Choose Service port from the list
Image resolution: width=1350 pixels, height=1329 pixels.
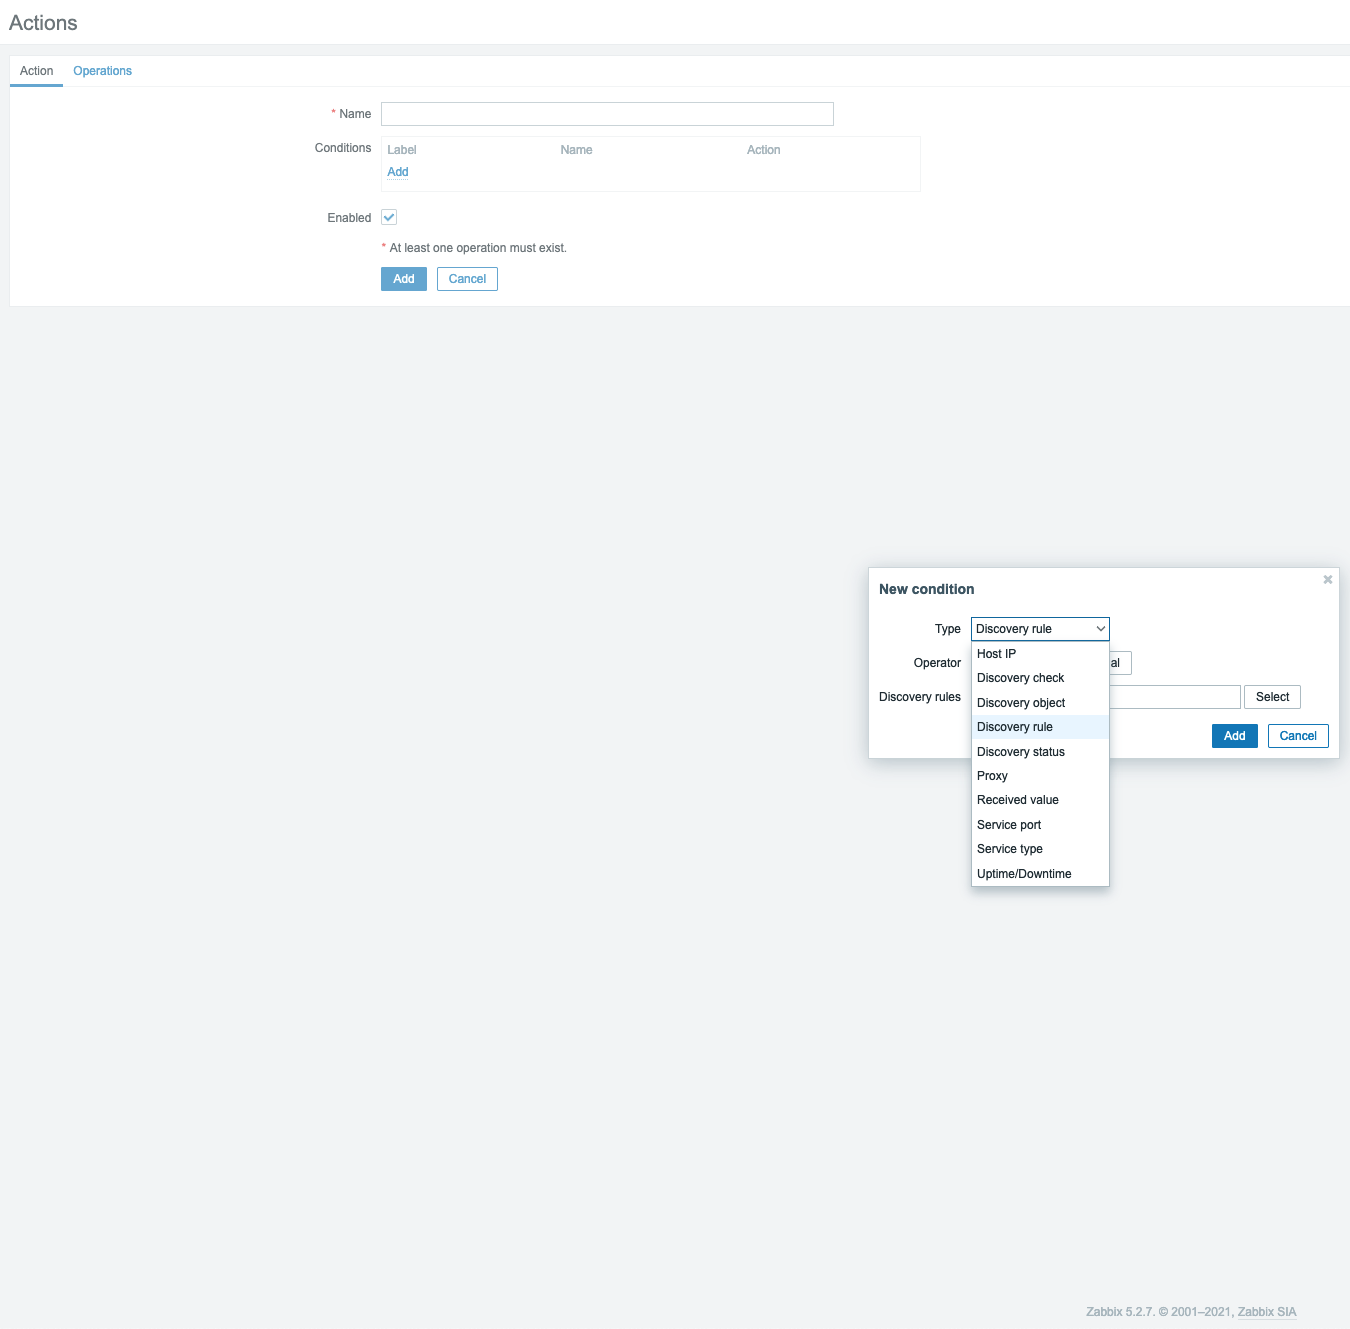(x=1040, y=825)
